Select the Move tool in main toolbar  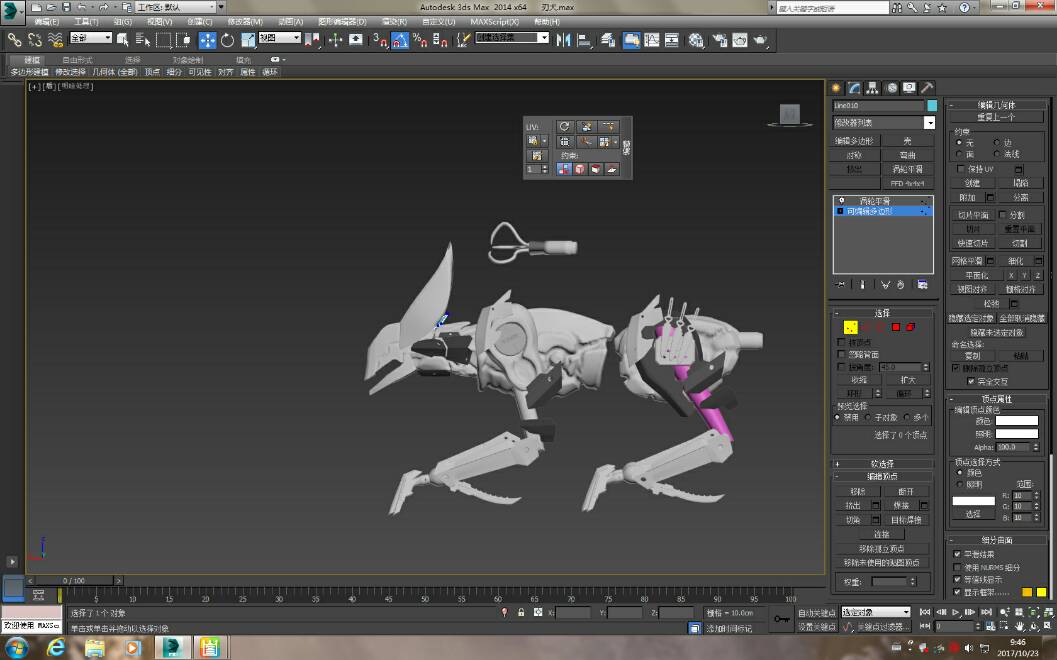click(207, 40)
